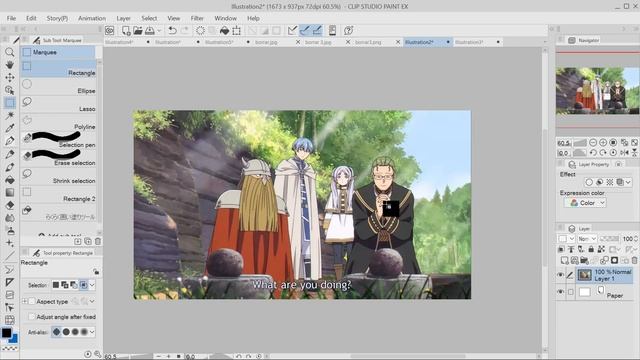This screenshot has width=640, height=360.
Task: Click the Navigator preview thumbnail
Action: (597, 91)
